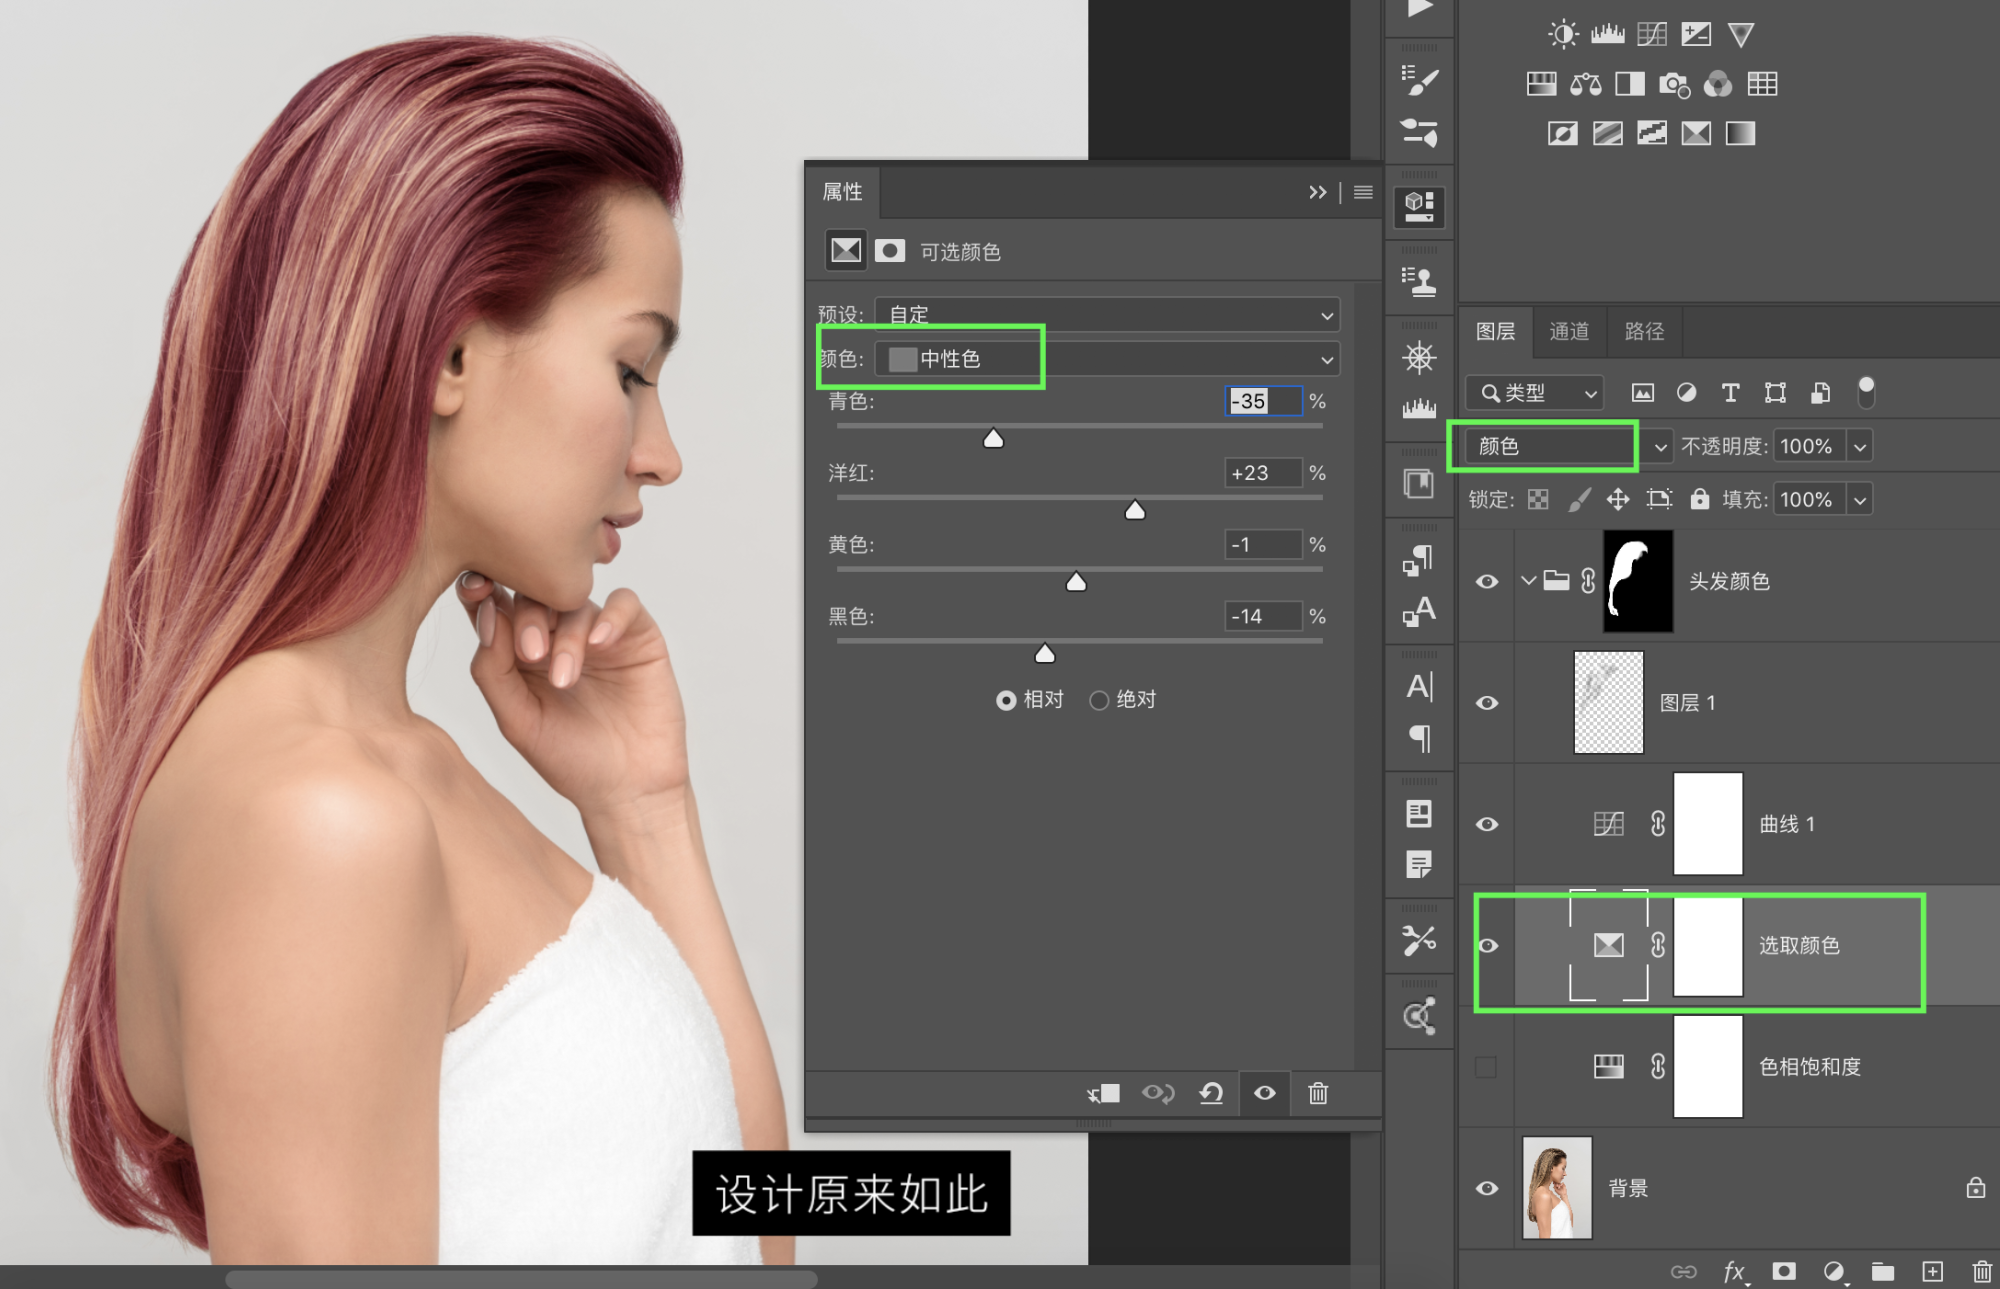Click the 背景 layer thumbnail
The width and height of the screenshot is (2000, 1289).
1557,1187
